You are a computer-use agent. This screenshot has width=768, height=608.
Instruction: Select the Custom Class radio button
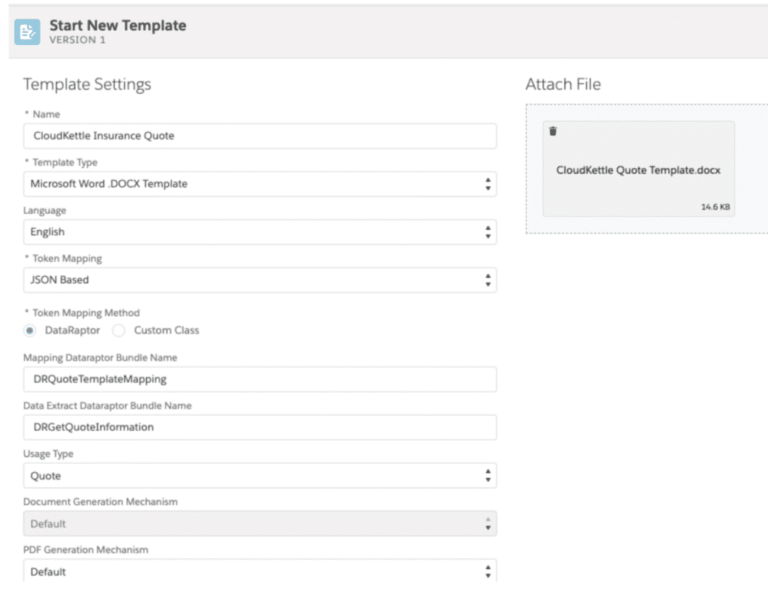(119, 331)
